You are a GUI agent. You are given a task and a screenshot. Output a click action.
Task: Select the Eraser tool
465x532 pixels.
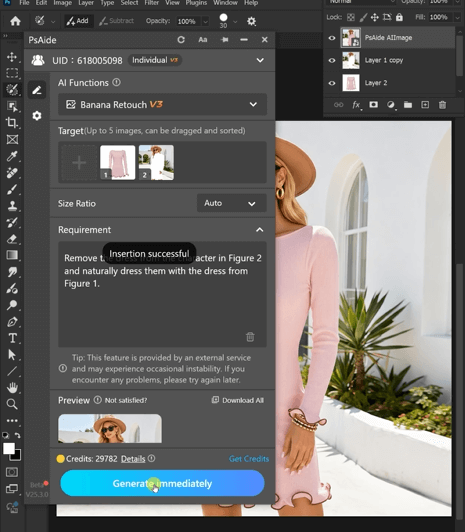[x=12, y=239]
